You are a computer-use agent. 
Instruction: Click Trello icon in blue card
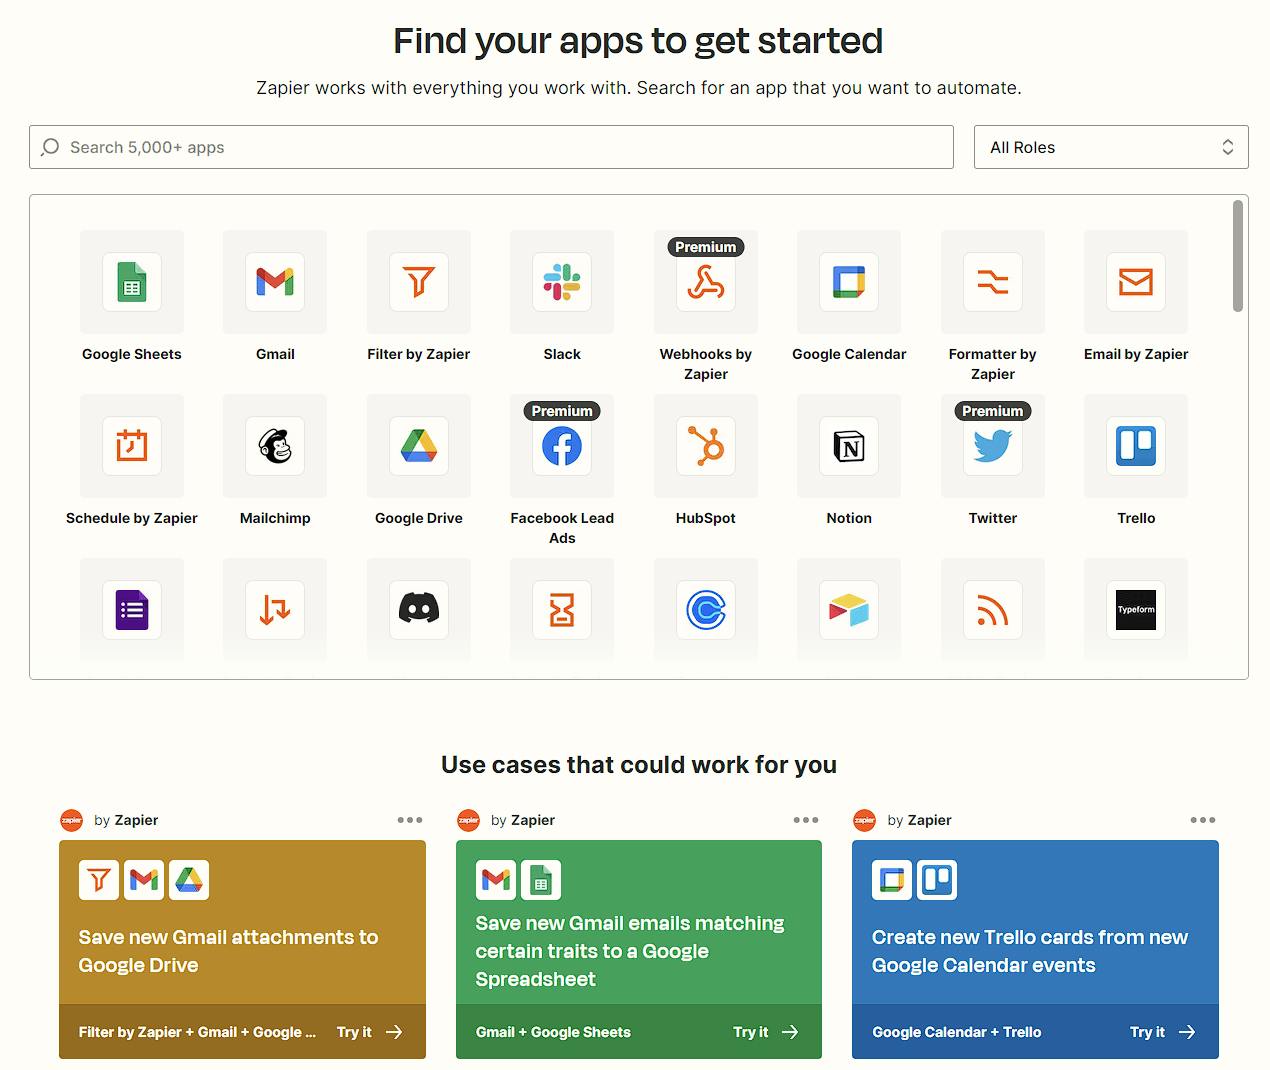pyautogui.click(x=937, y=880)
